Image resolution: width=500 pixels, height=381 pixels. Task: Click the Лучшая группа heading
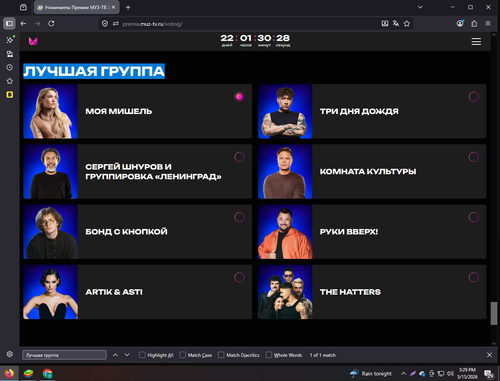click(x=94, y=71)
